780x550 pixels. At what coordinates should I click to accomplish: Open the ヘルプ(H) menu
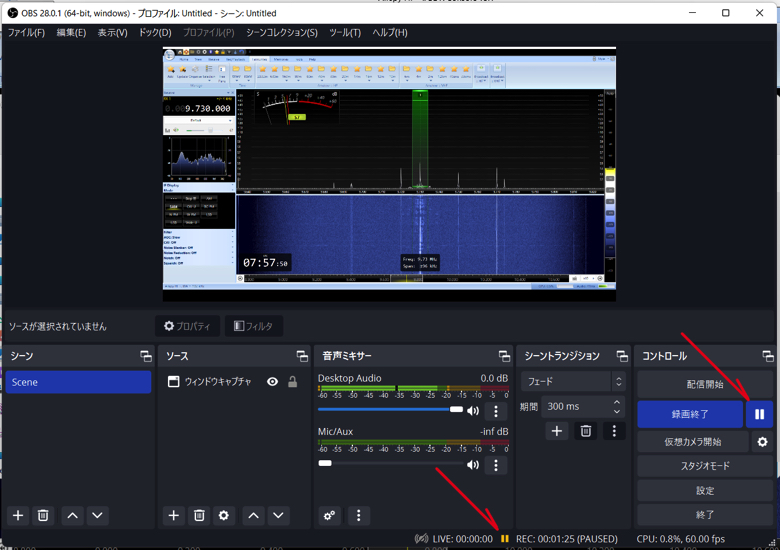coord(390,33)
